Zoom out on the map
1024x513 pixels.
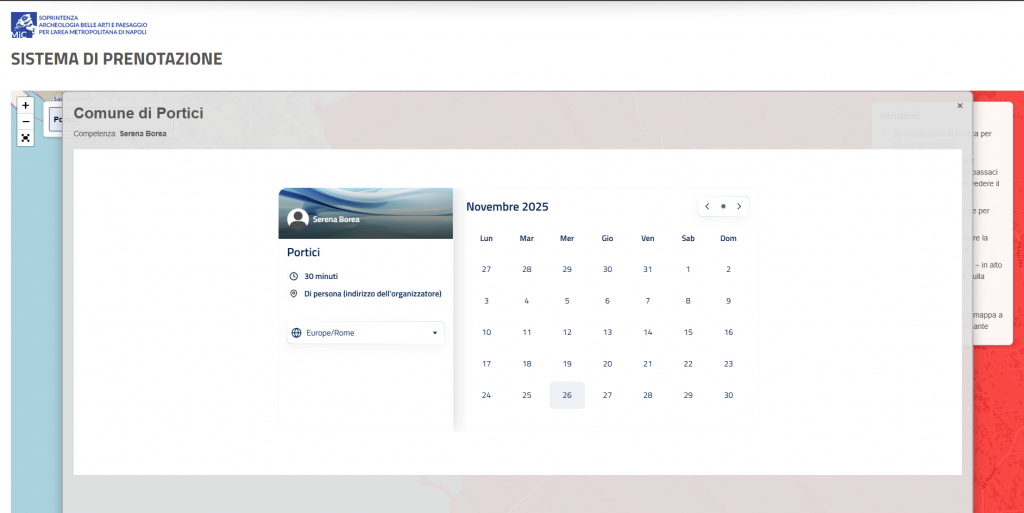(x=26, y=121)
